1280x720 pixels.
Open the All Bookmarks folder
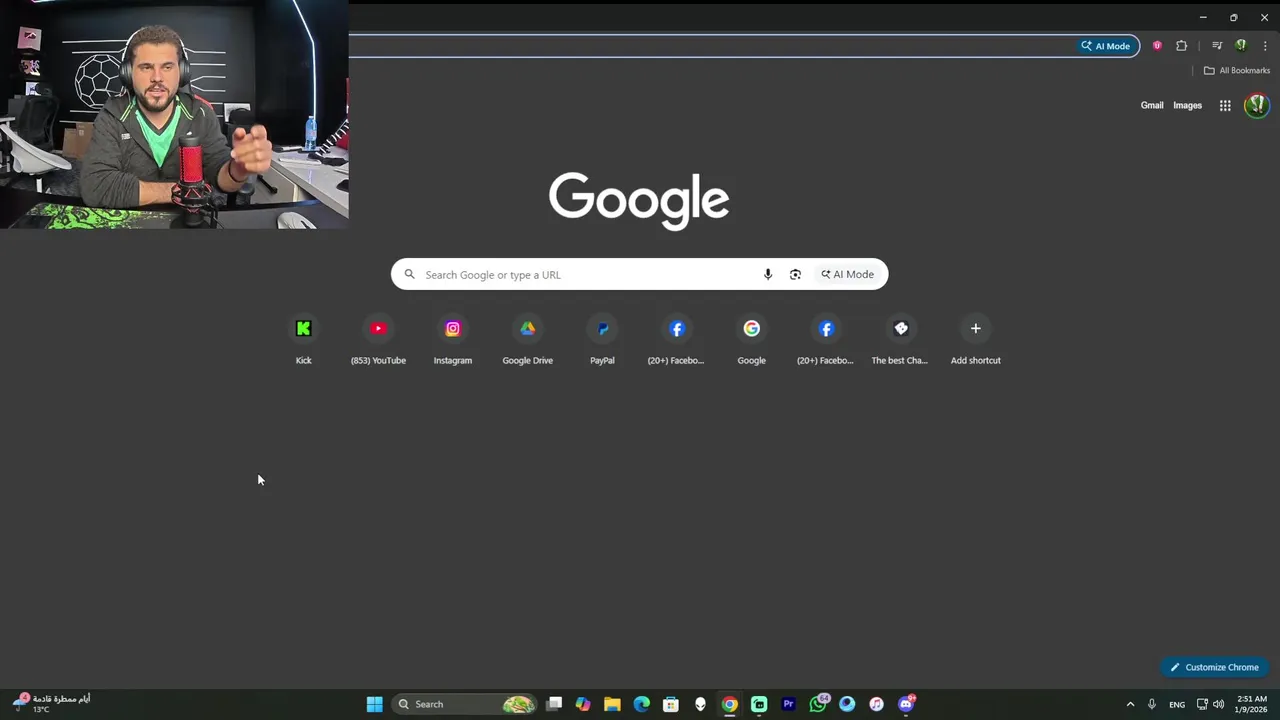pyautogui.click(x=1237, y=71)
